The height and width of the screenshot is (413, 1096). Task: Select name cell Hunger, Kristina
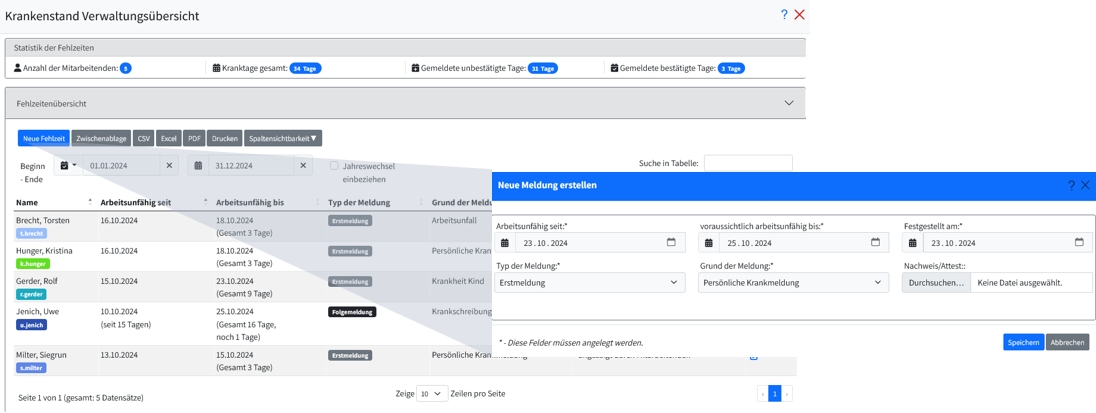[44, 250]
